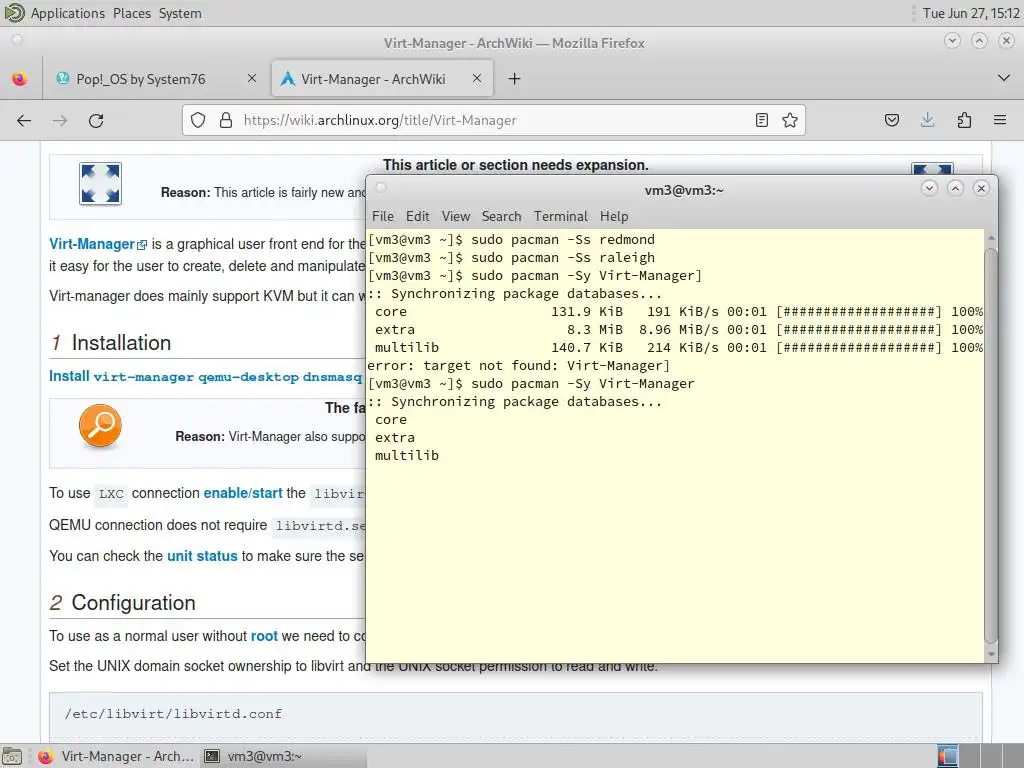The image size is (1024, 768).
Task: Click the show desktop panel icon
Action: tap(11, 756)
